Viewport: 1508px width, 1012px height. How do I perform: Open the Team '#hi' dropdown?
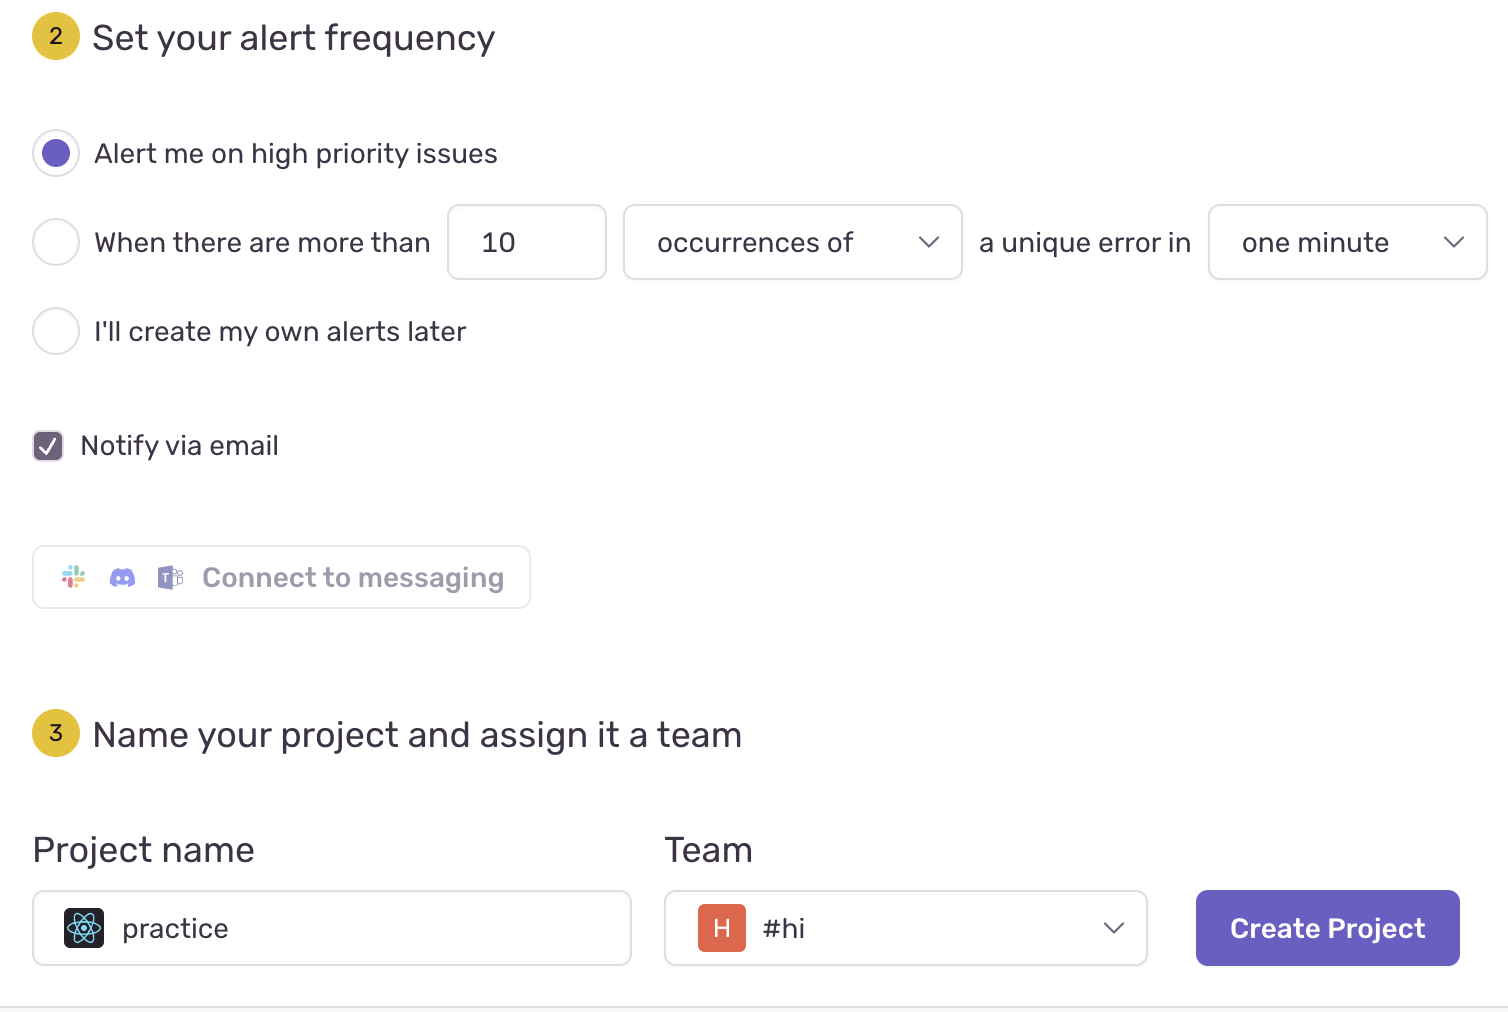pyautogui.click(x=905, y=928)
